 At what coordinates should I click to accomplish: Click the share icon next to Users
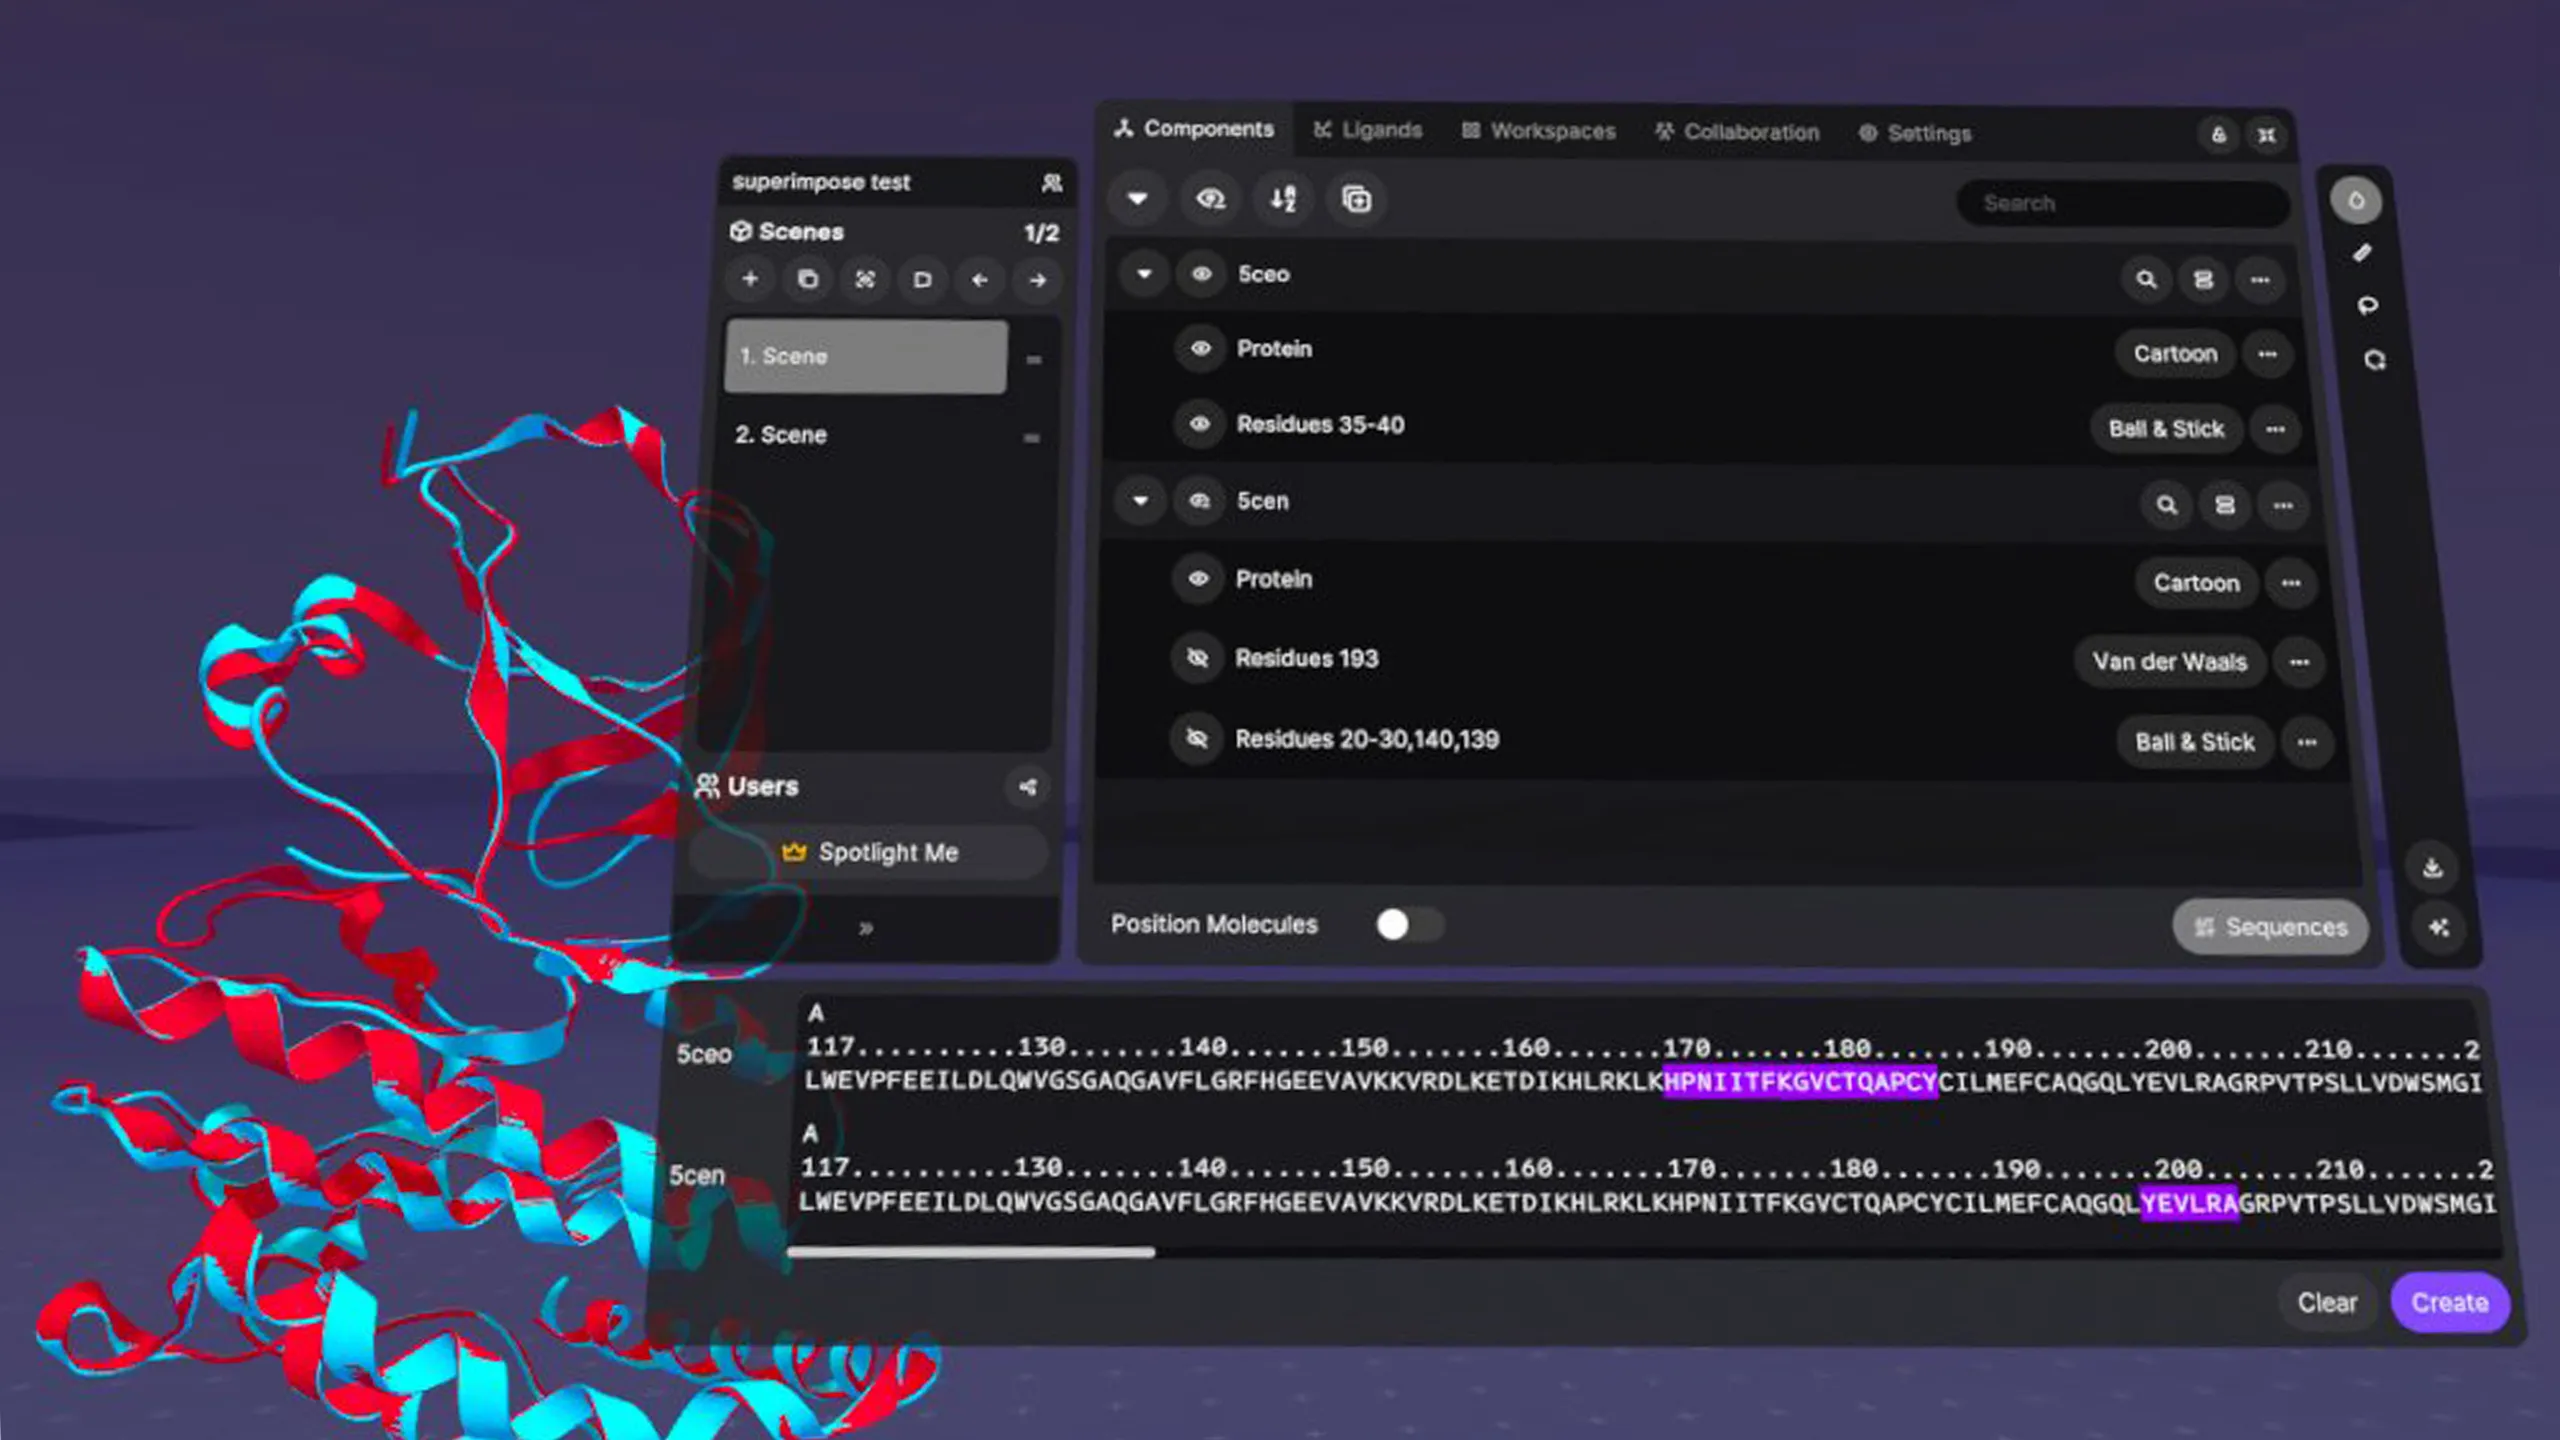click(x=1027, y=787)
